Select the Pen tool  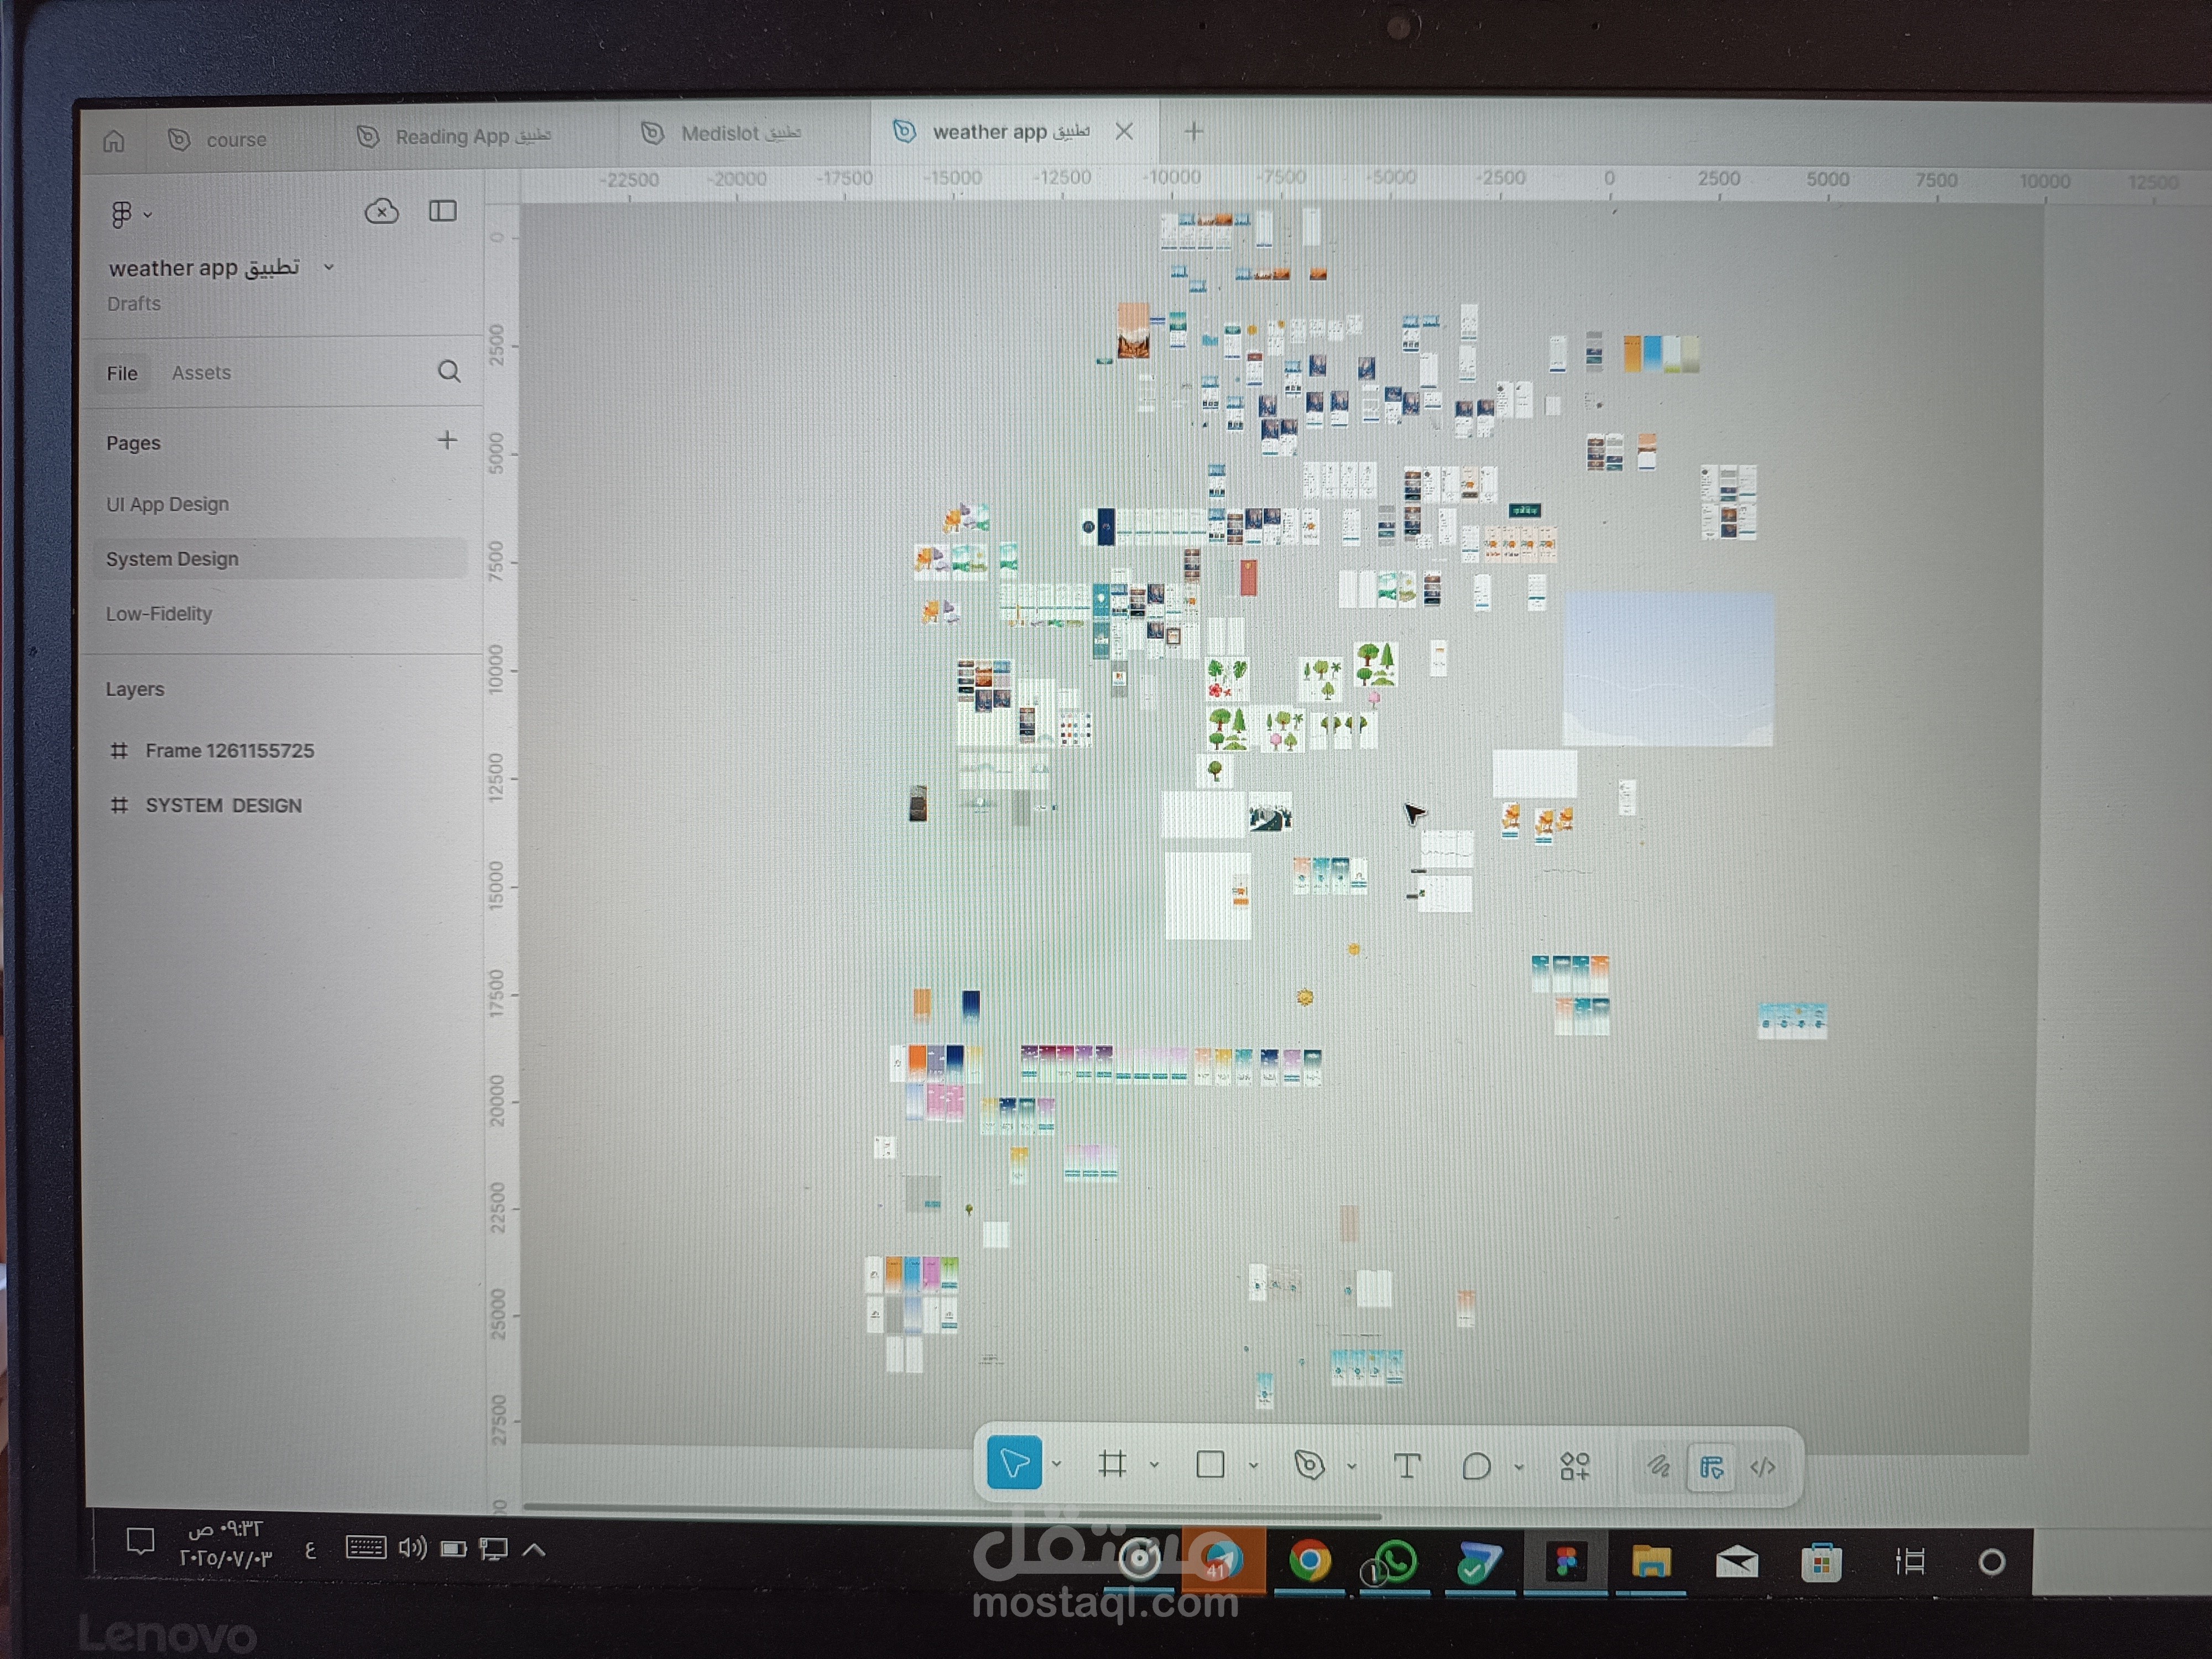(x=1309, y=1466)
